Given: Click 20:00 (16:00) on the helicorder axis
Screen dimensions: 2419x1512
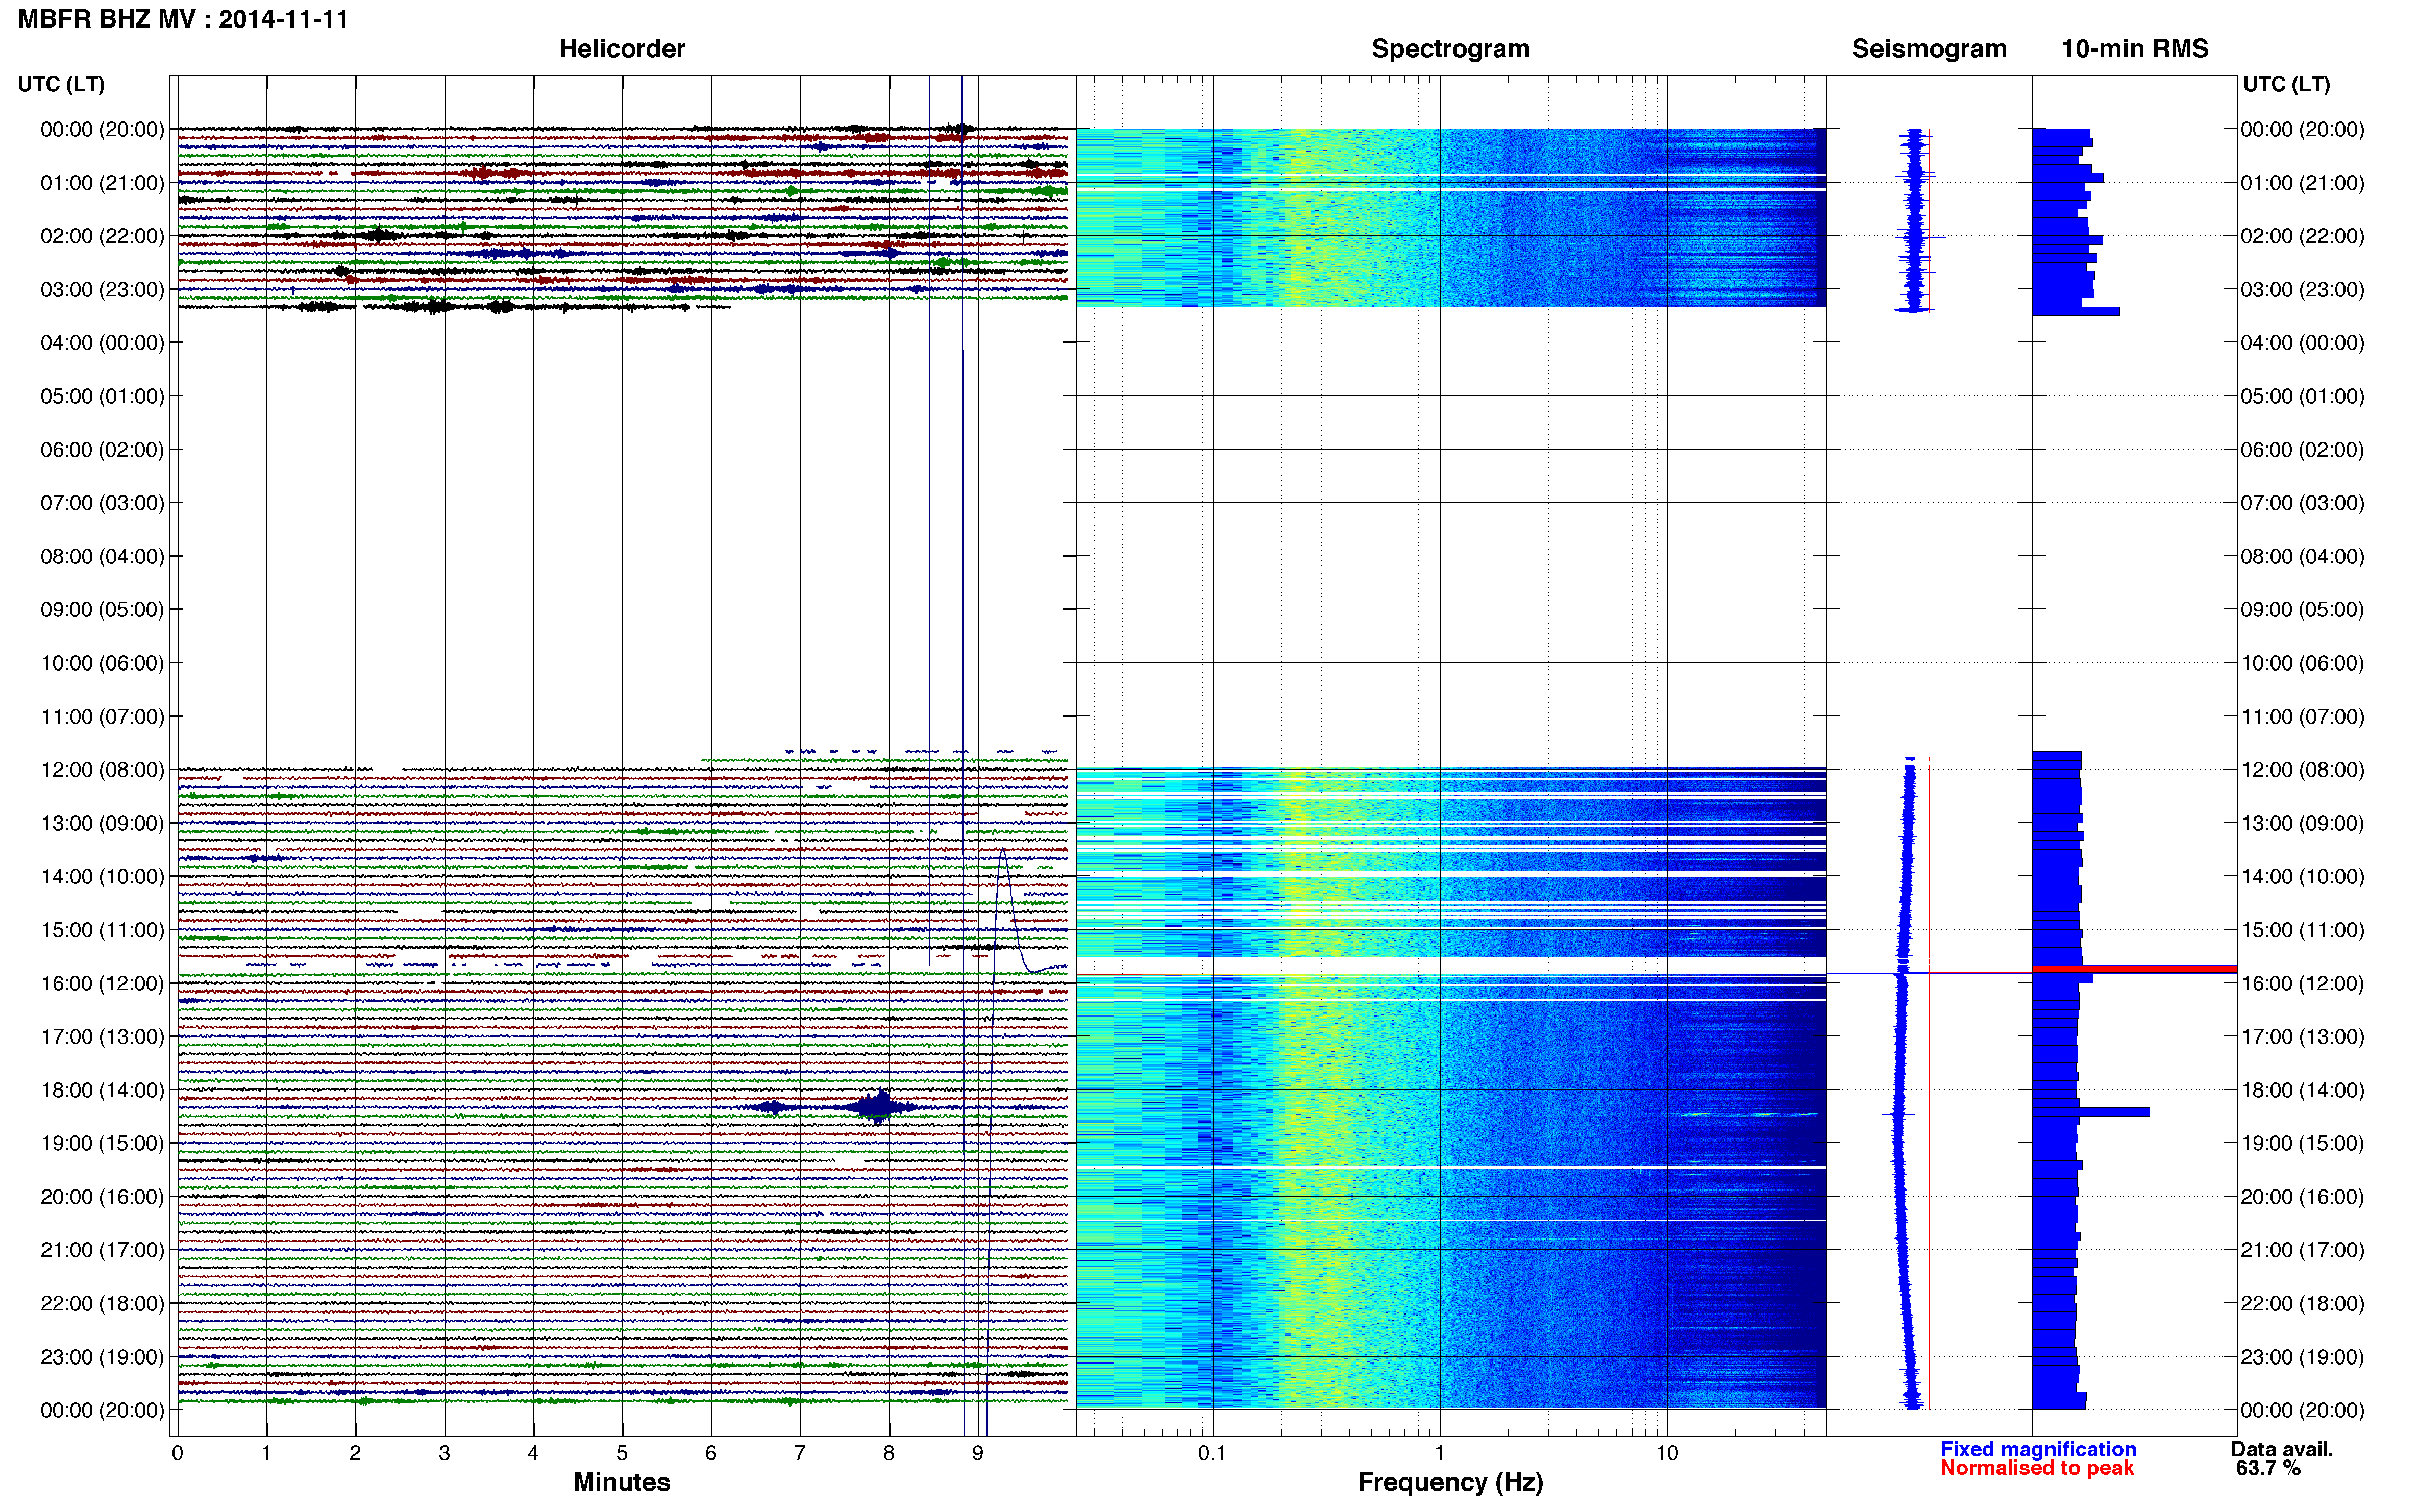Looking at the screenshot, I should tap(102, 1196).
